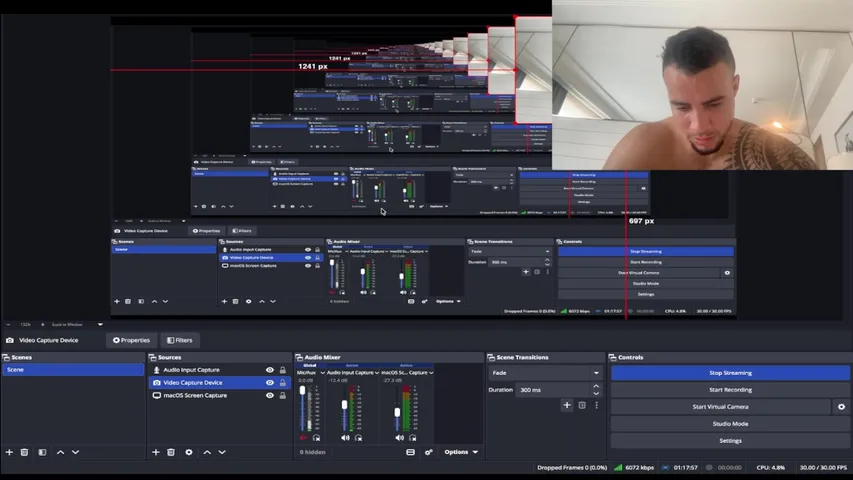The image size is (853, 480).
Task: Add a new scene with the plus icon
Action: coord(9,452)
